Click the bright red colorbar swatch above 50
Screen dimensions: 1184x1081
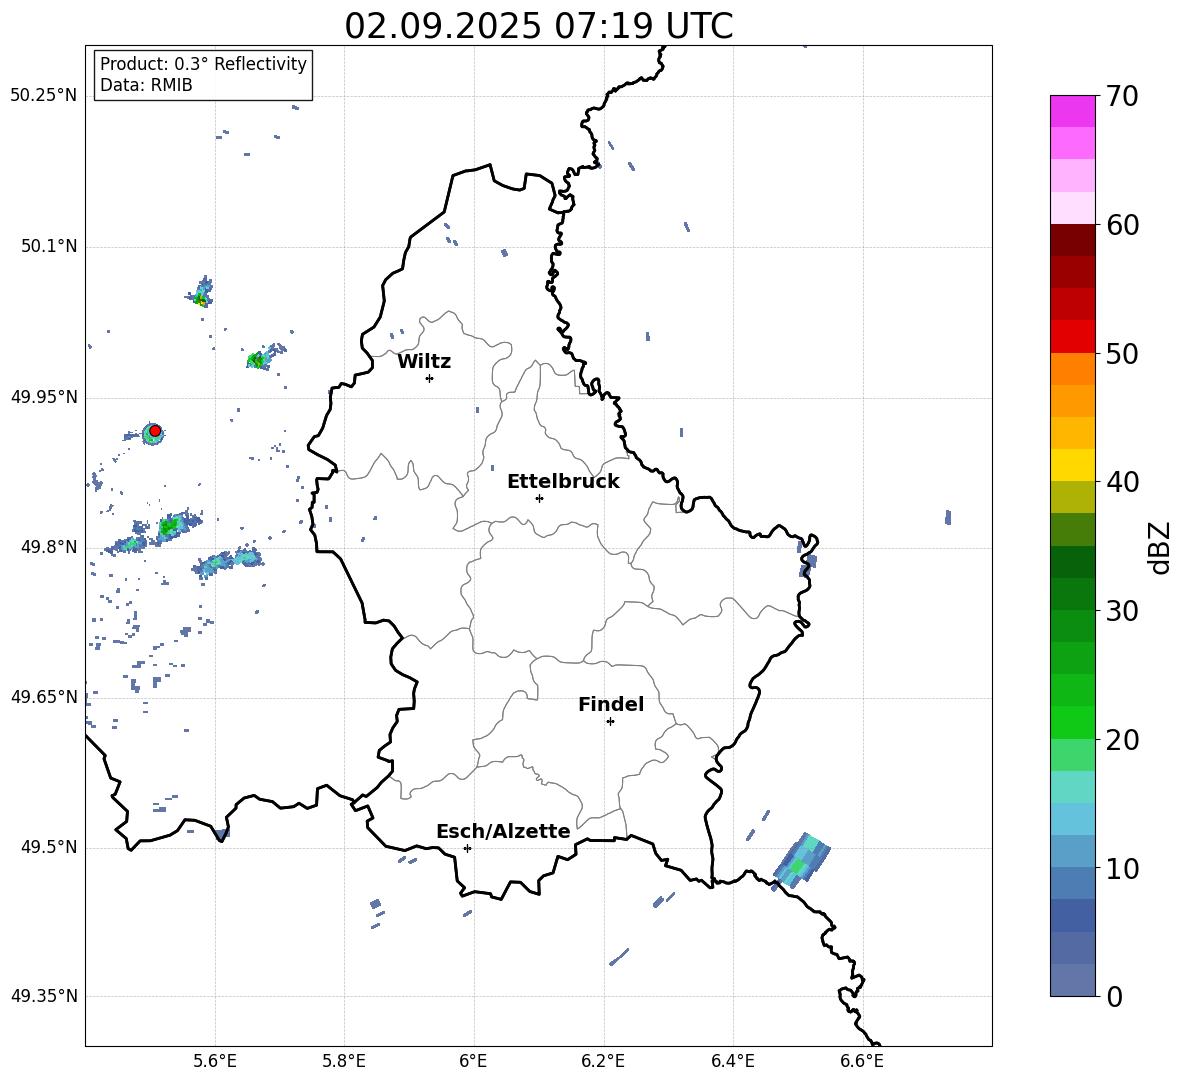pyautogui.click(x=1072, y=337)
